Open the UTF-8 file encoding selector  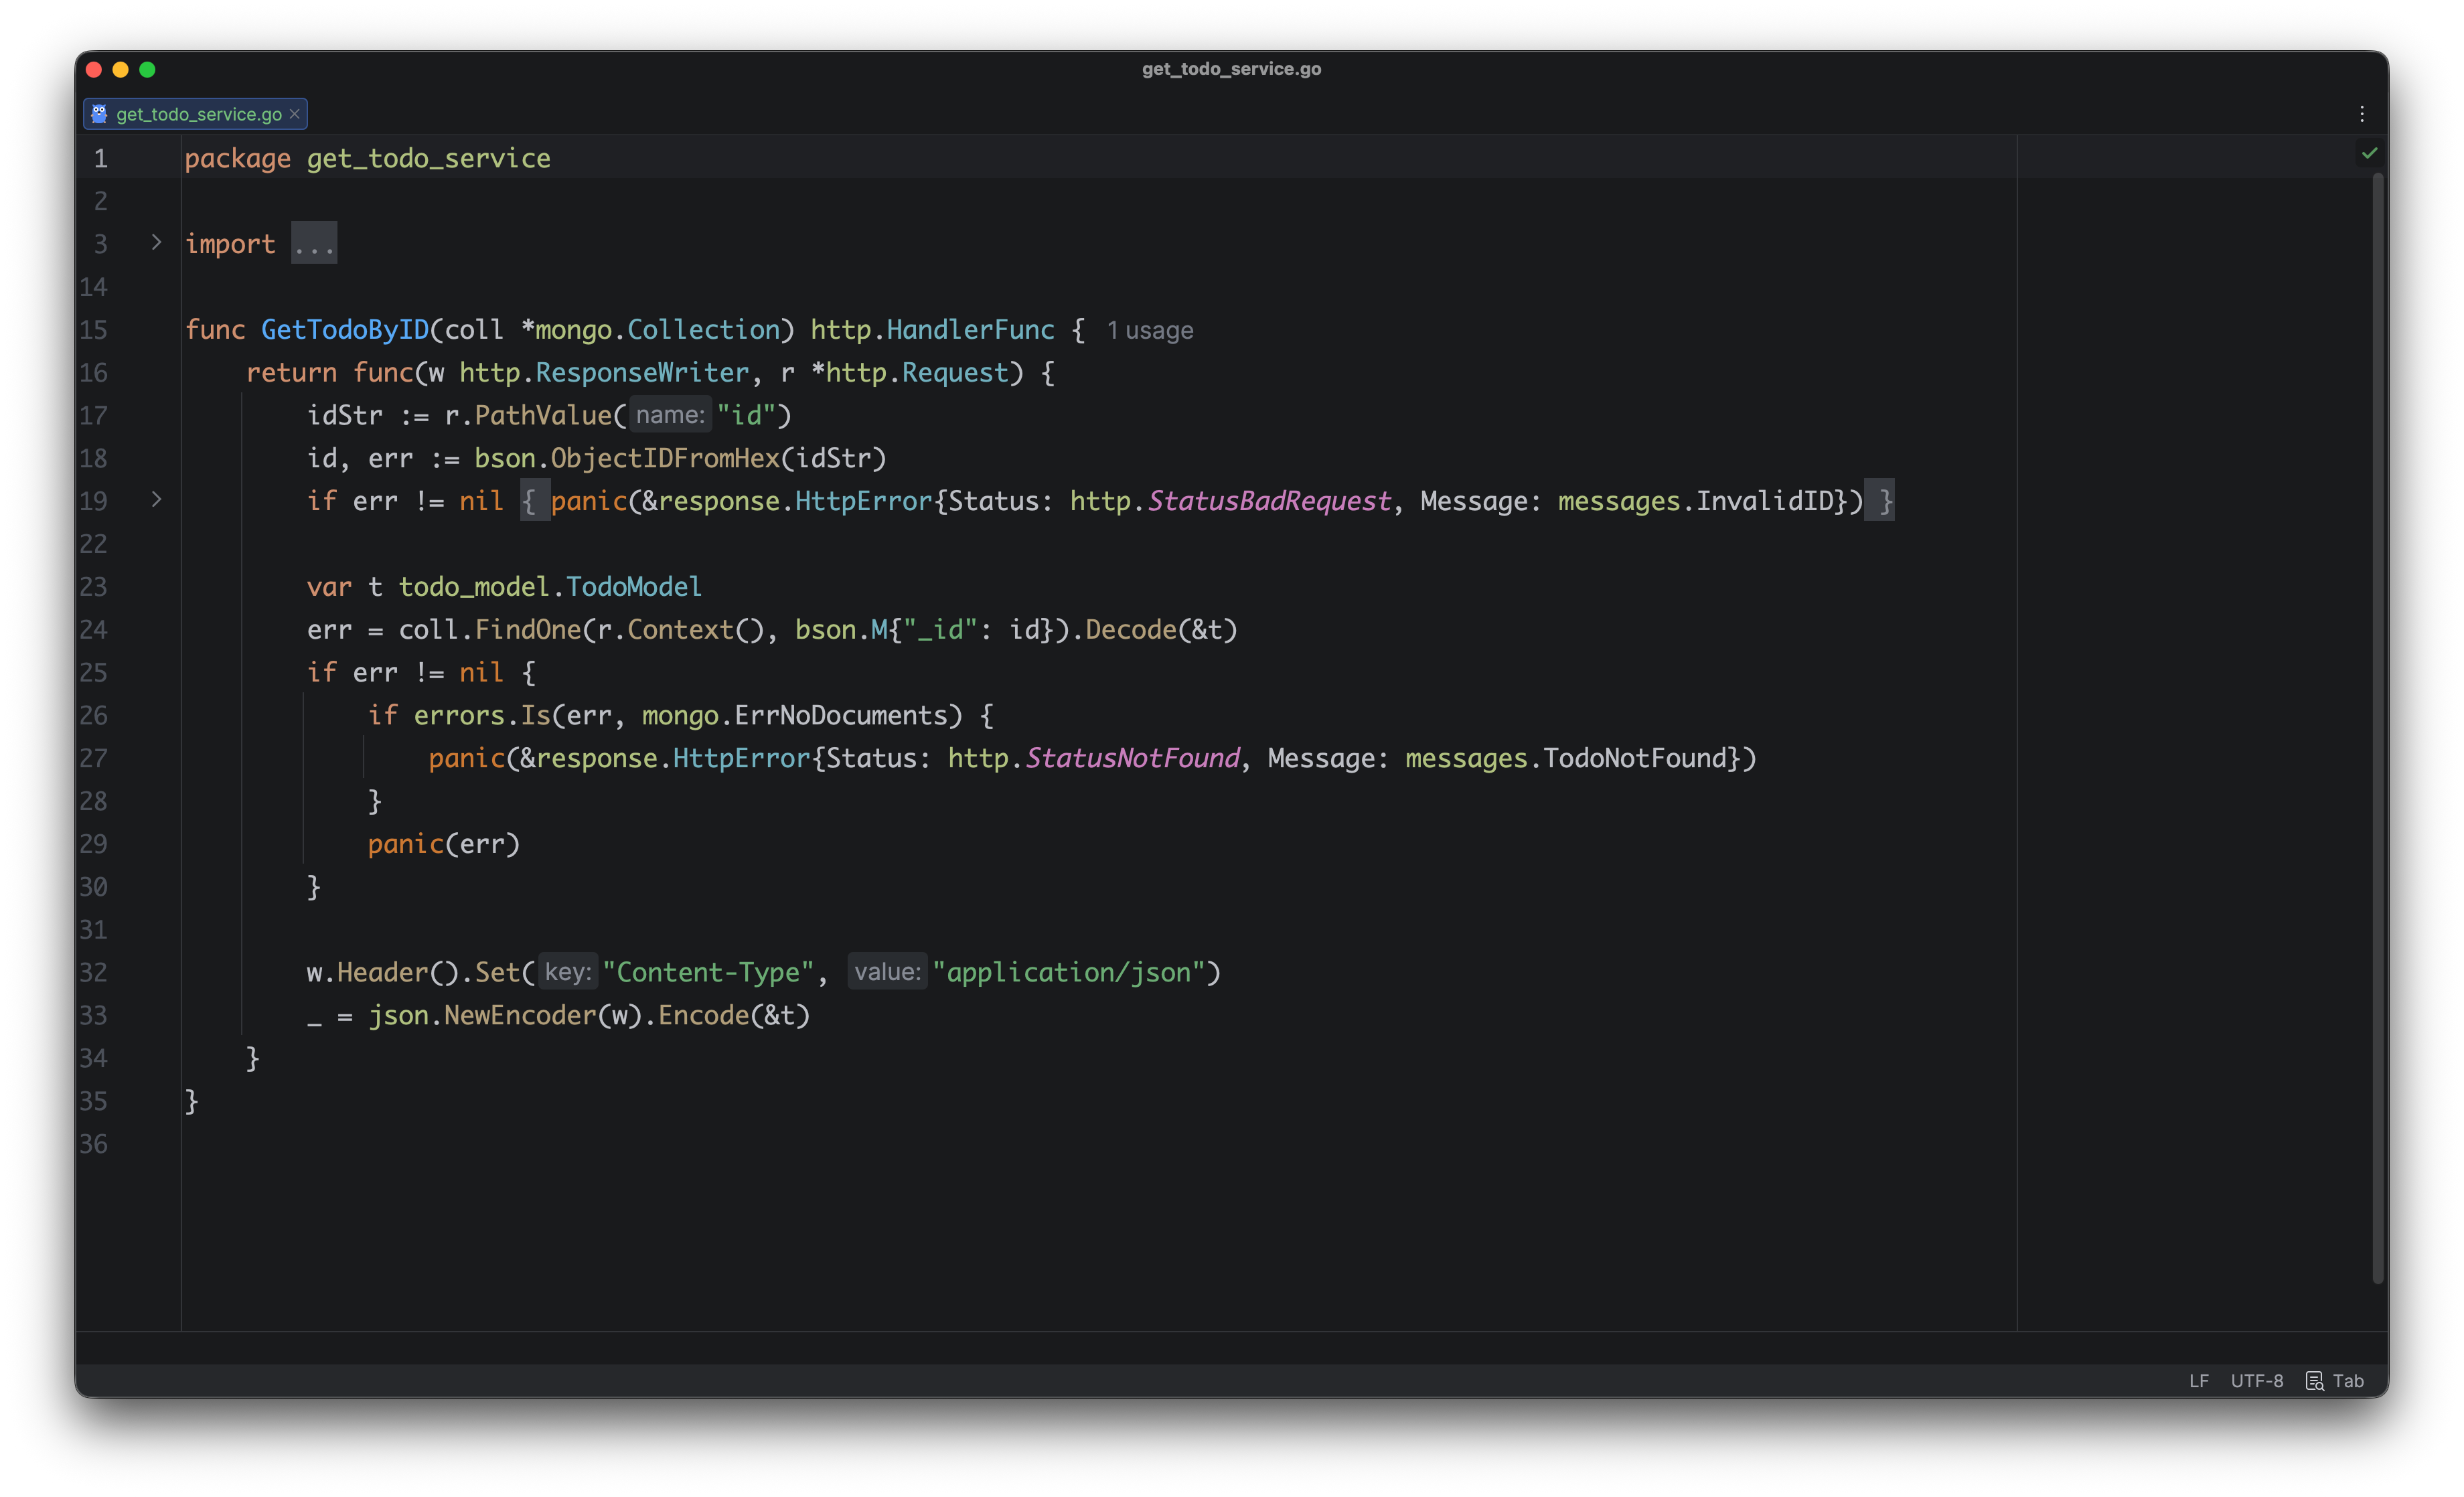click(2256, 1381)
